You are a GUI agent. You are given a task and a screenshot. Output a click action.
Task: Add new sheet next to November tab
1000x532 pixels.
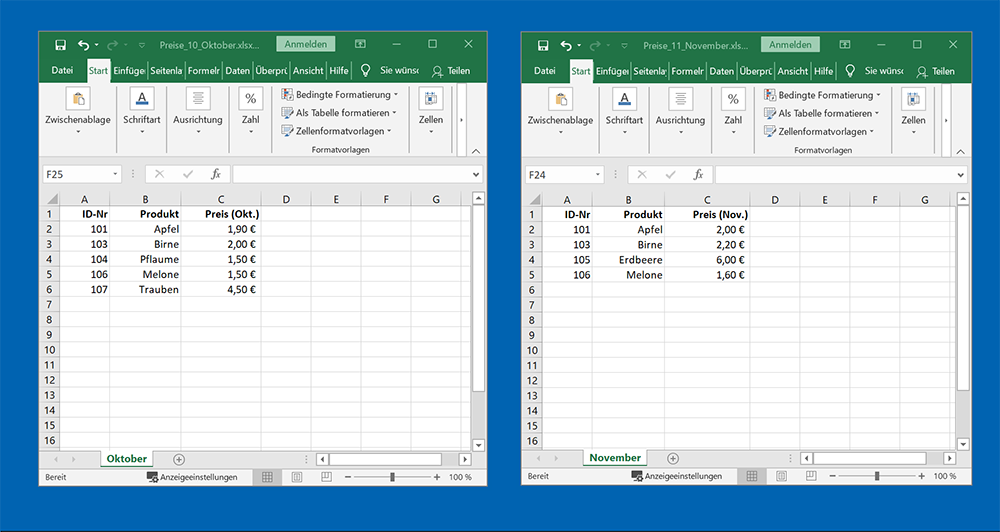click(x=673, y=459)
